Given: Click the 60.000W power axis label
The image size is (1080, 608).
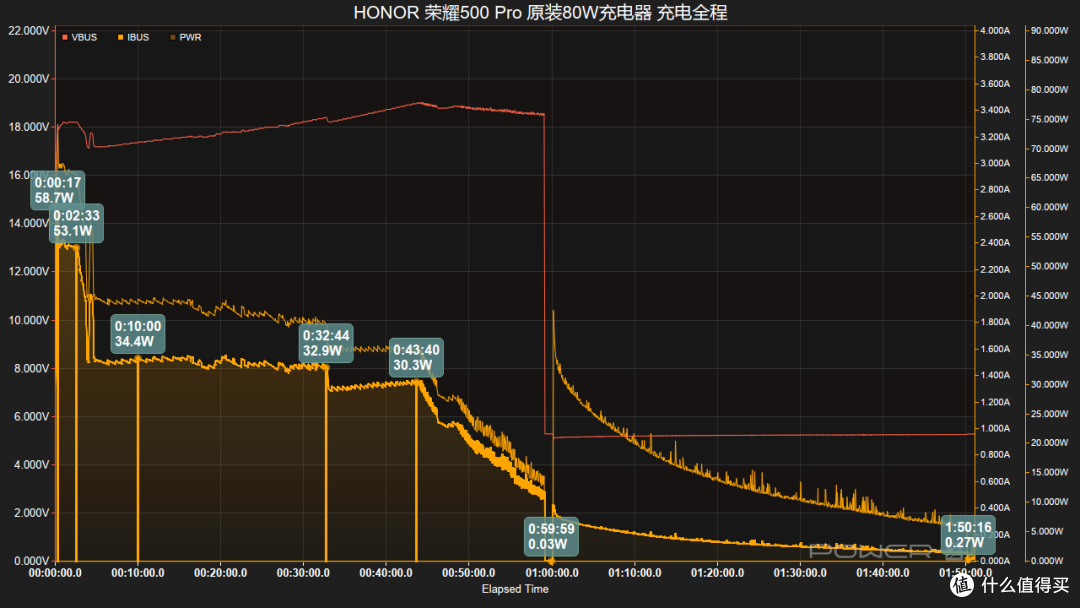Looking at the screenshot, I should [1050, 207].
